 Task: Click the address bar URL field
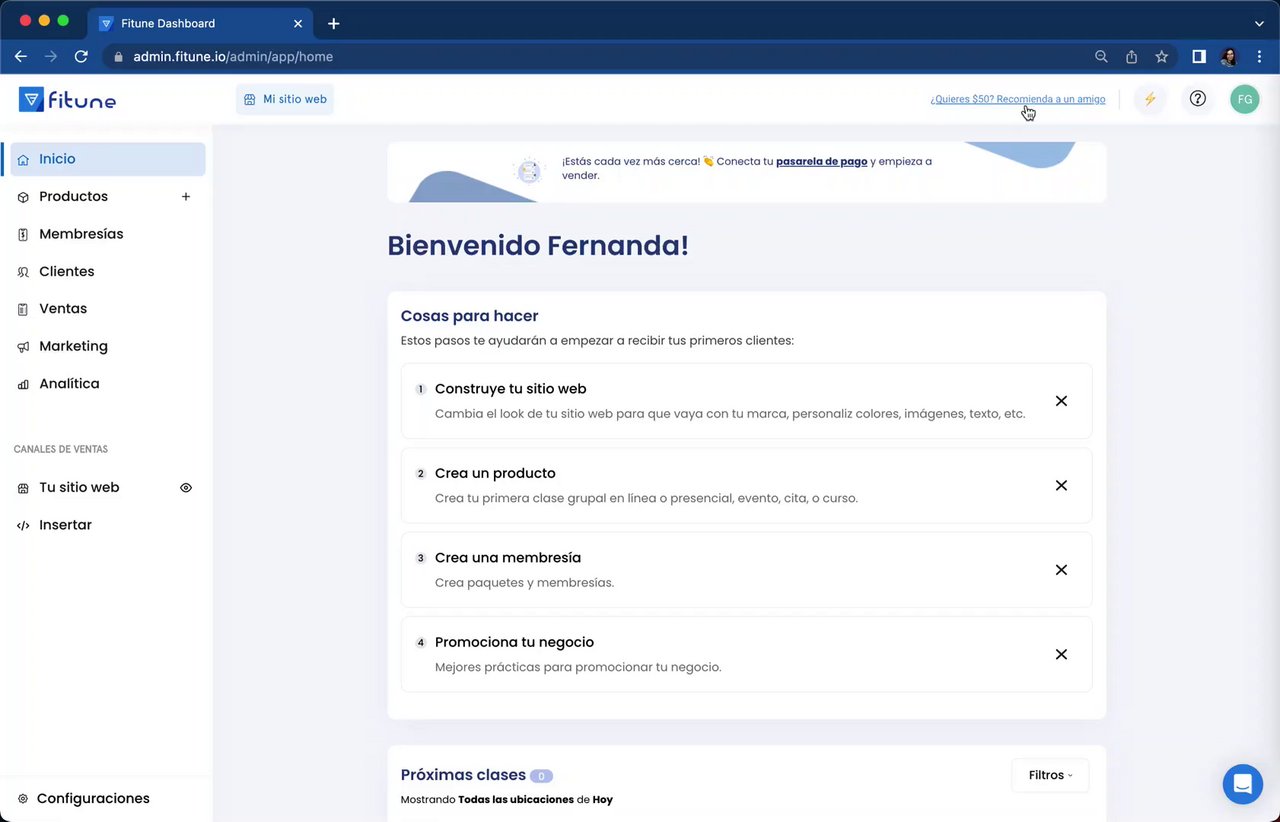coord(600,57)
